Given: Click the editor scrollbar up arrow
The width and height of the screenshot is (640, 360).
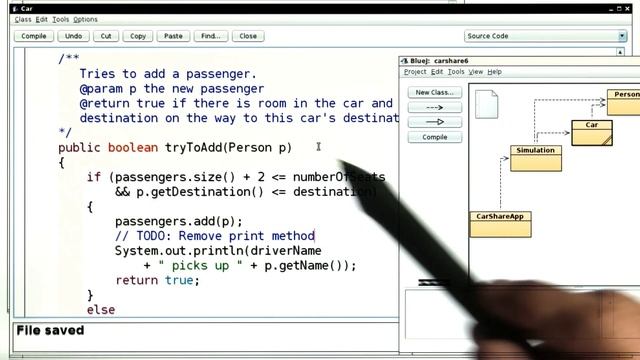Looking at the screenshot, I should (620, 52).
